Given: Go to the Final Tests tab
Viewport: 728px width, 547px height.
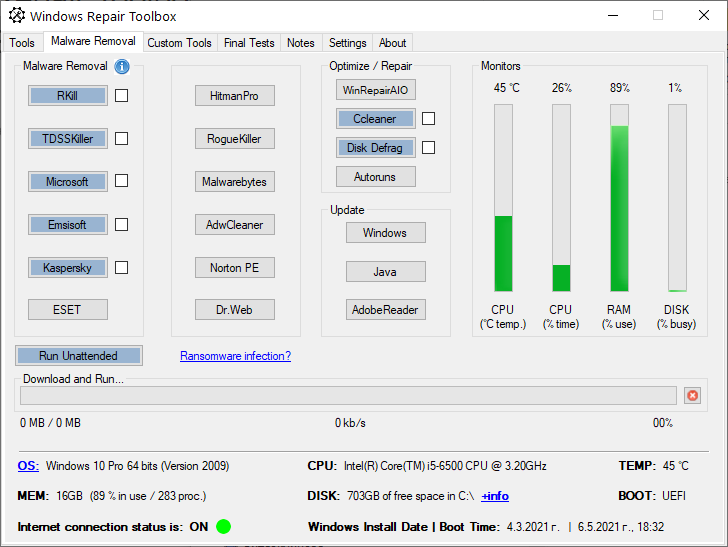Looking at the screenshot, I should (x=249, y=43).
